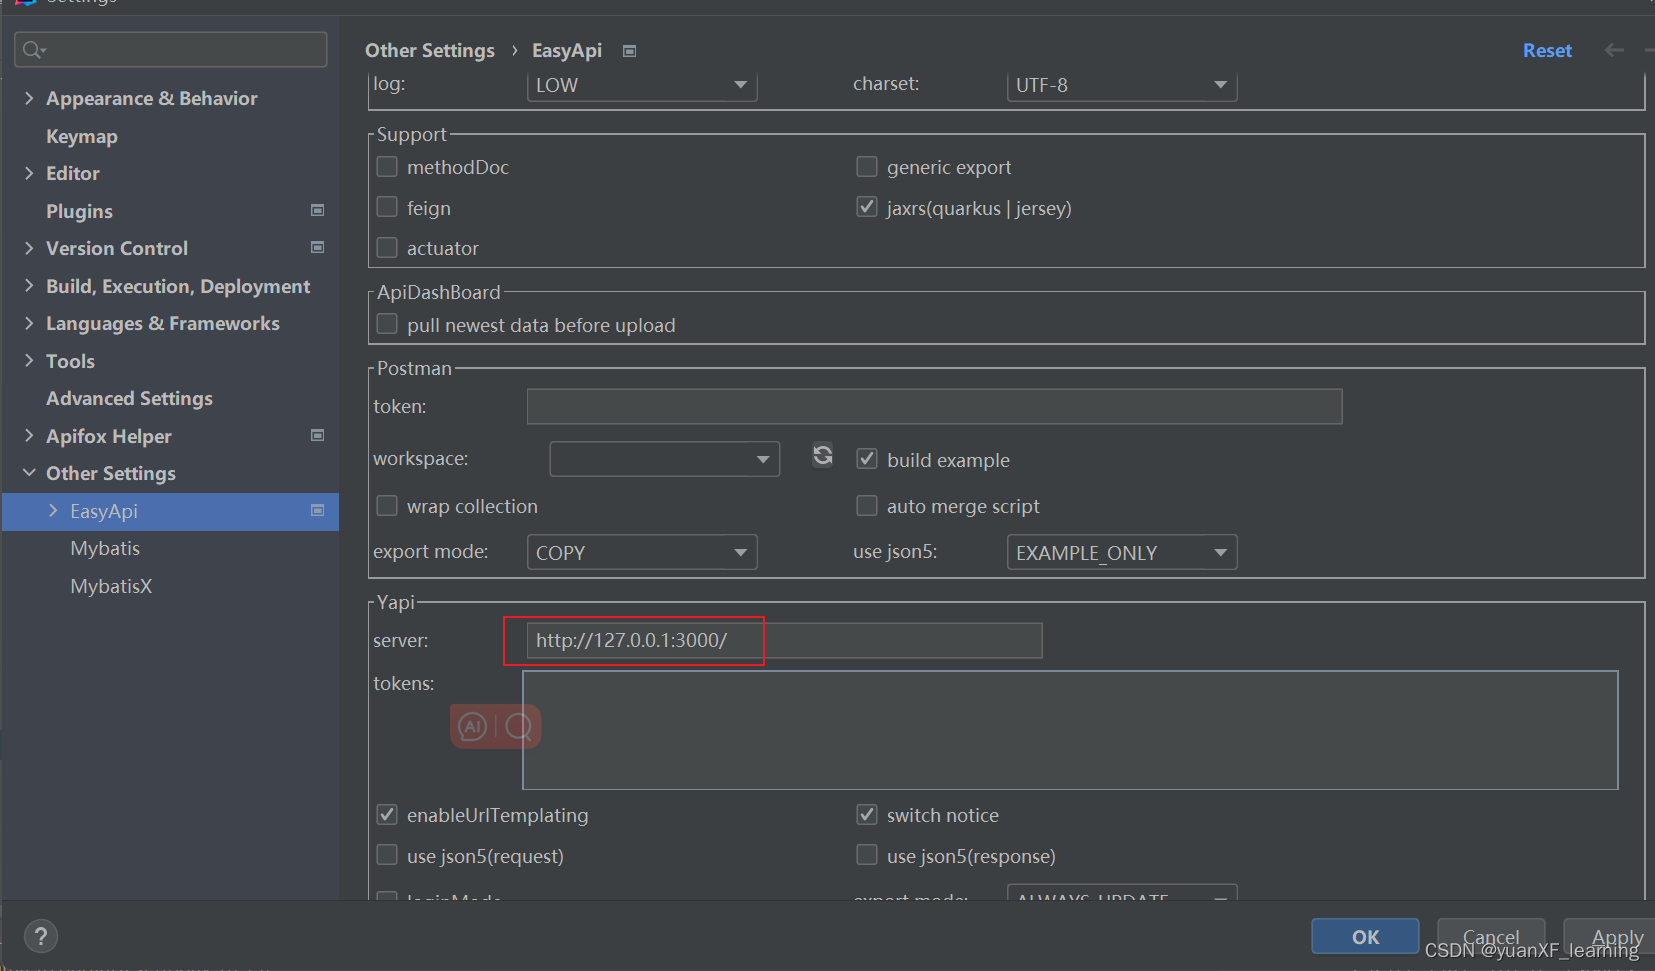This screenshot has height=971, width=1655.
Task: Open the export mode COPY dropdown
Action: (x=642, y=552)
